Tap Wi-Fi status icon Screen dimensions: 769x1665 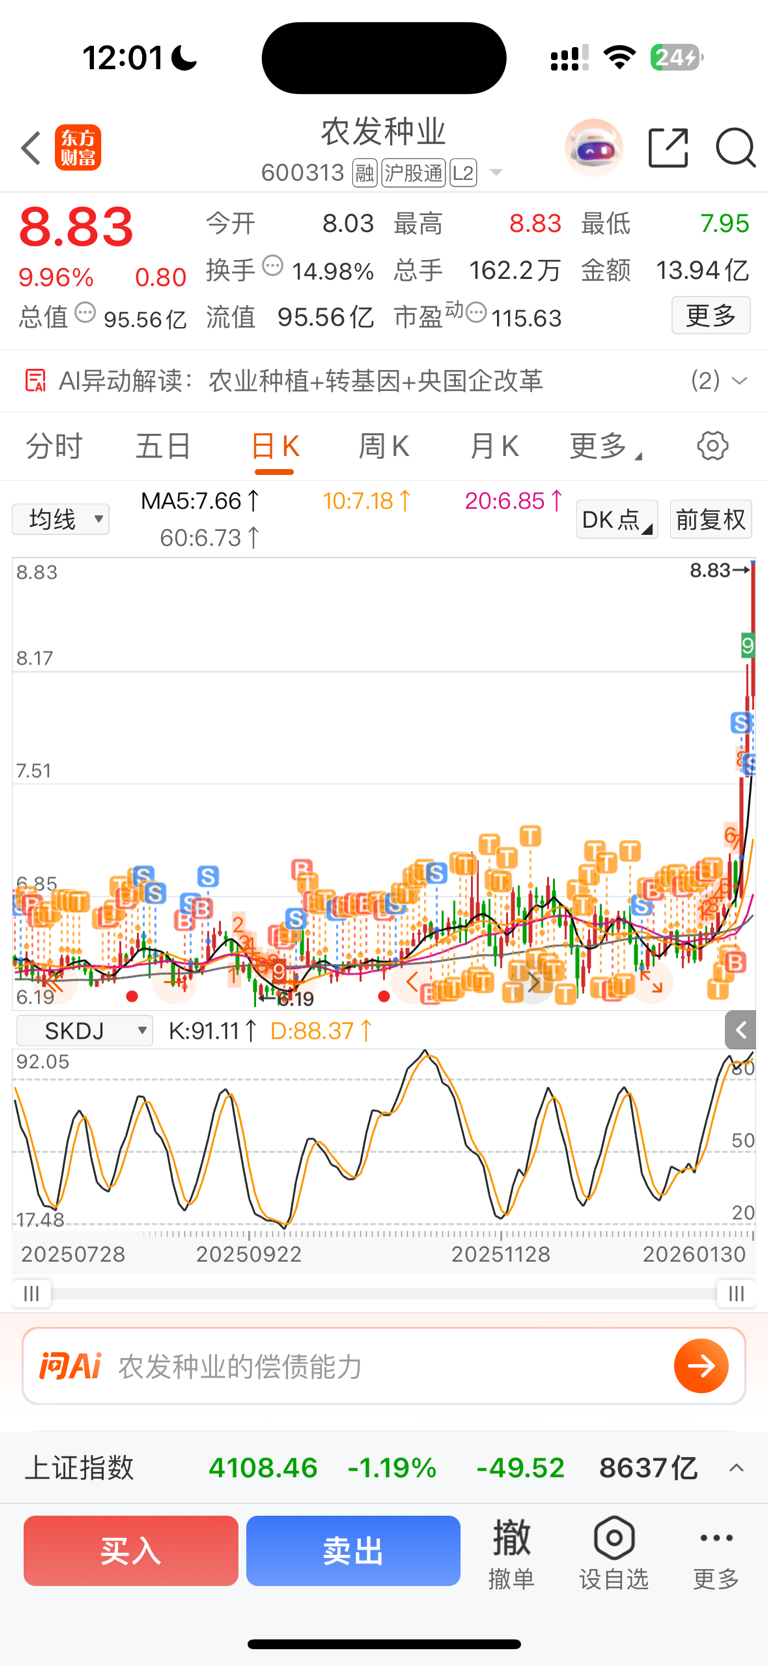pos(620,57)
